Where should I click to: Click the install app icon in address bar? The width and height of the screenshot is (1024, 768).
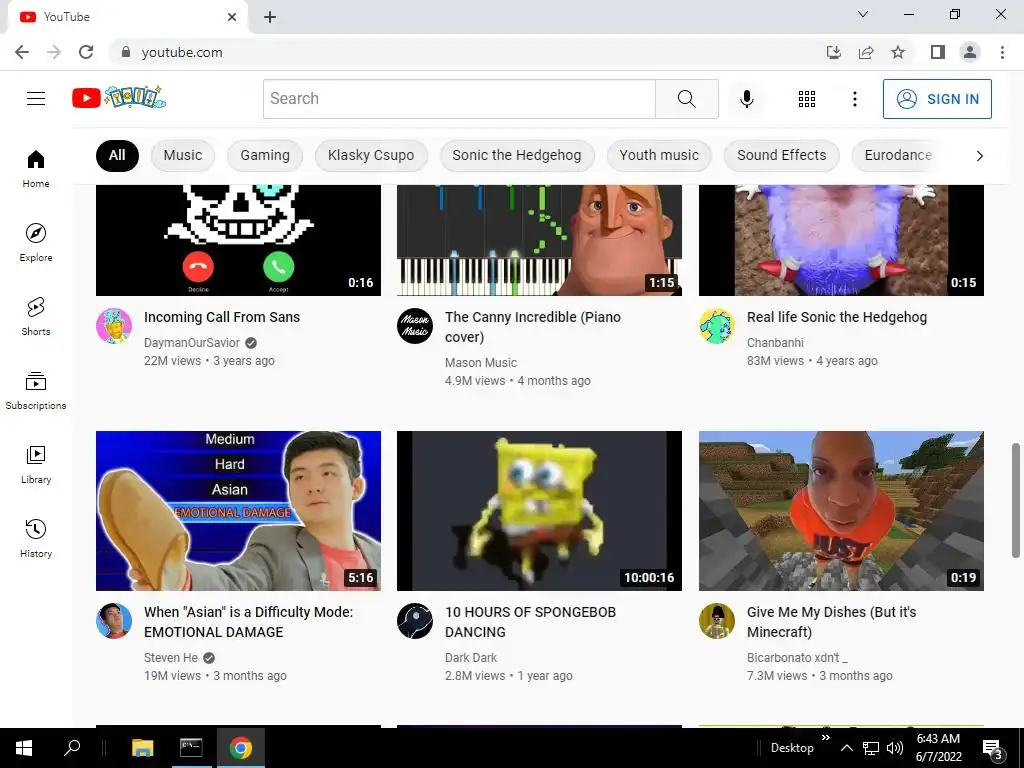[834, 52]
